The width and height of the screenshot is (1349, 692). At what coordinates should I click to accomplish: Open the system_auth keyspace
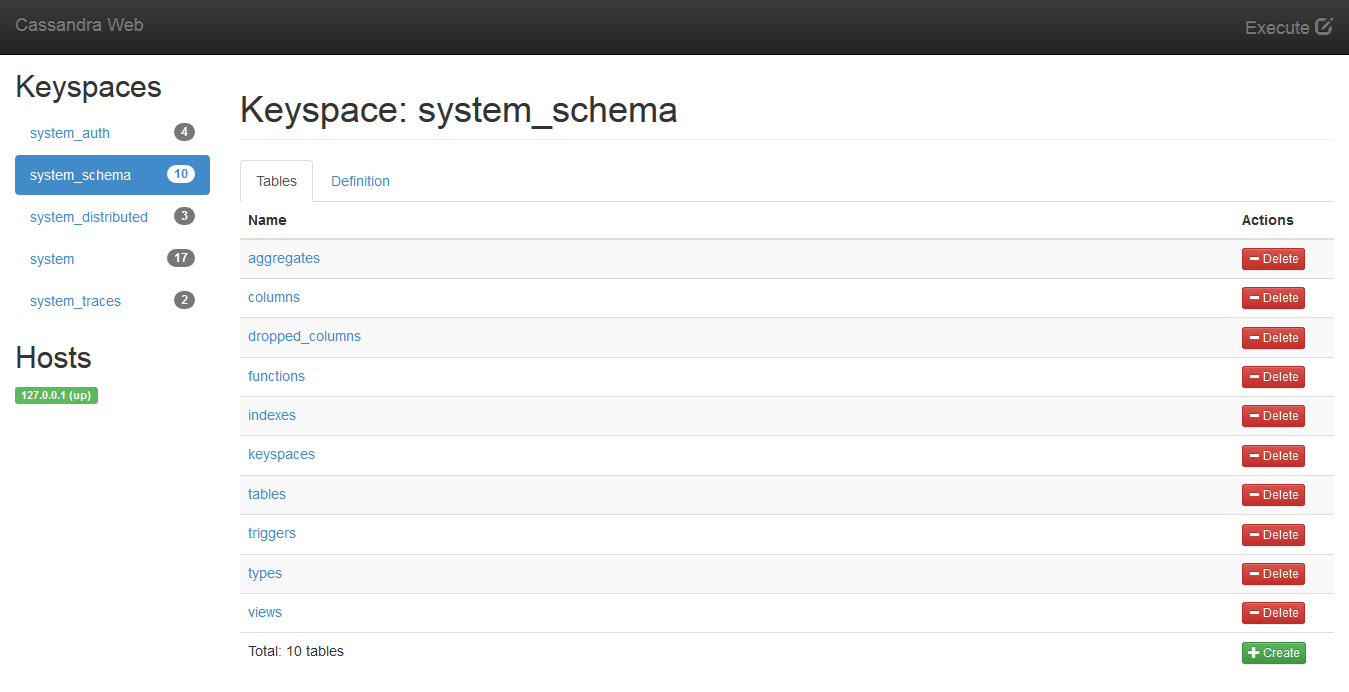pyautogui.click(x=70, y=133)
